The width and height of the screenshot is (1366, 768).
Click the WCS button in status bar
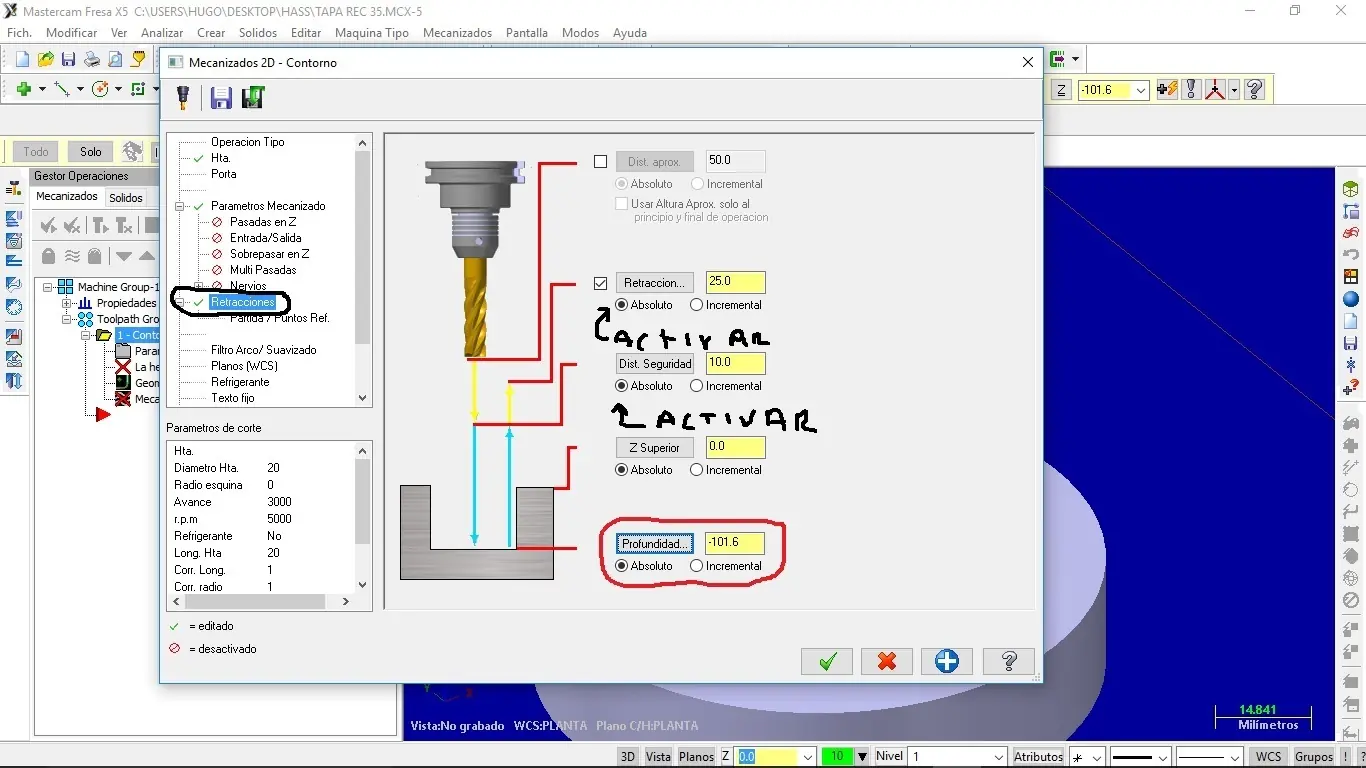1268,757
